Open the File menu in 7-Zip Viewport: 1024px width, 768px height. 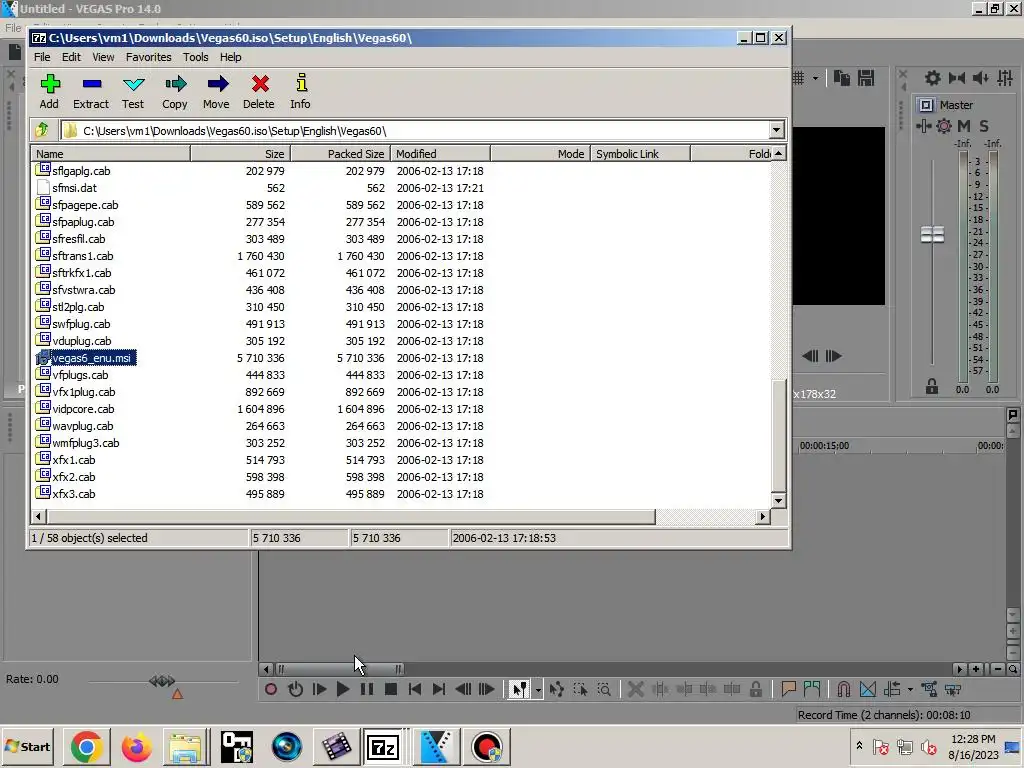pyautogui.click(x=42, y=57)
